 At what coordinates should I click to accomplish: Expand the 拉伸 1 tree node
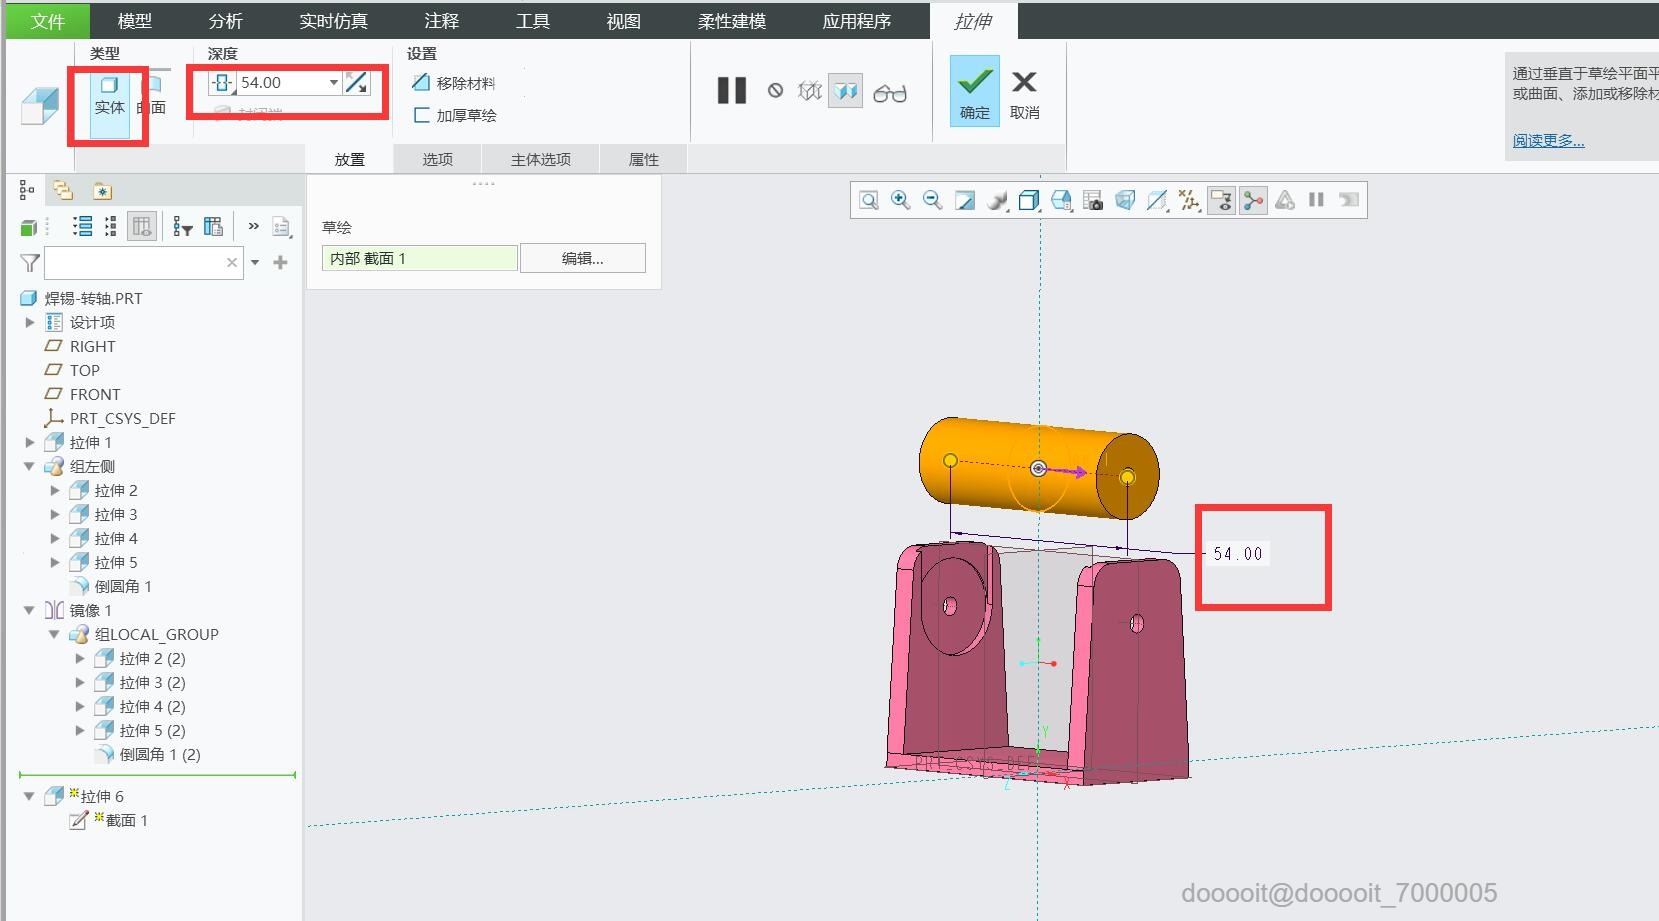coord(30,442)
